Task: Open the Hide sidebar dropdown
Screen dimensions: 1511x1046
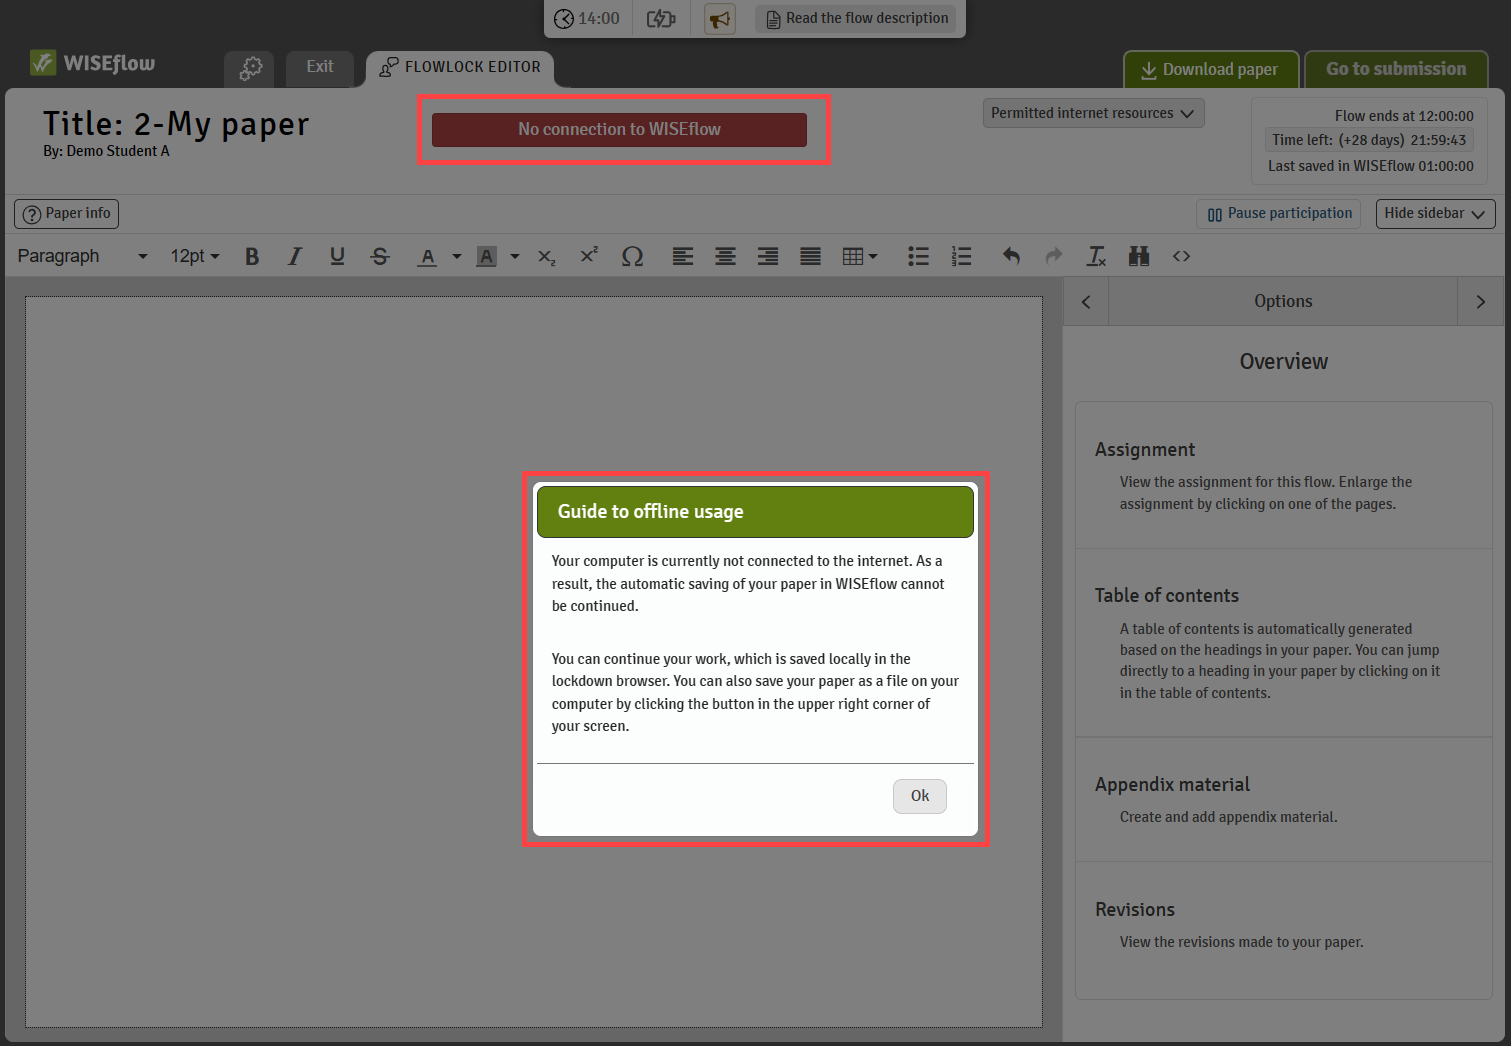Action: pos(1435,214)
